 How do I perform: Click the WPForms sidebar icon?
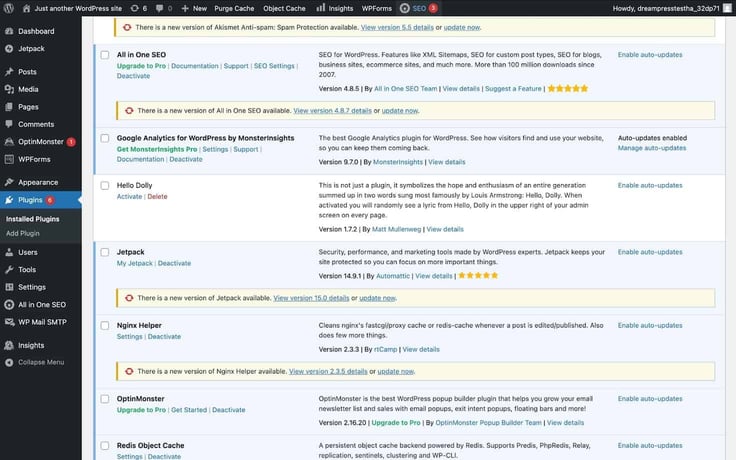(9, 159)
